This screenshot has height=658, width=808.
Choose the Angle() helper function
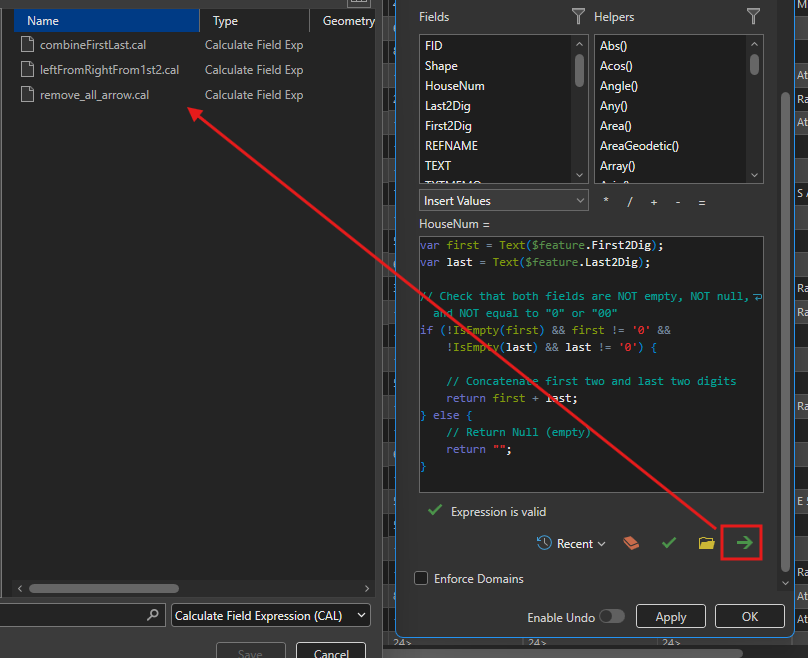point(618,86)
